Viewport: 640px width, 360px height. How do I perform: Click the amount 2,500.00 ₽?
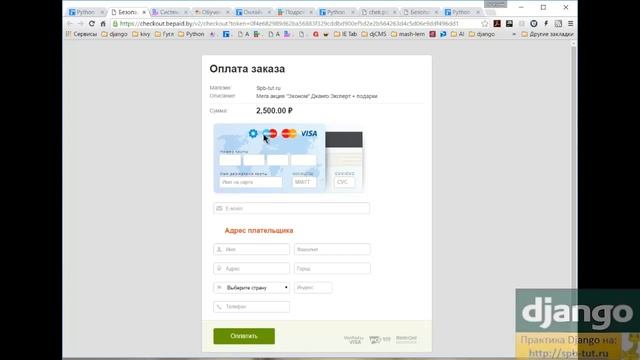pos(274,111)
